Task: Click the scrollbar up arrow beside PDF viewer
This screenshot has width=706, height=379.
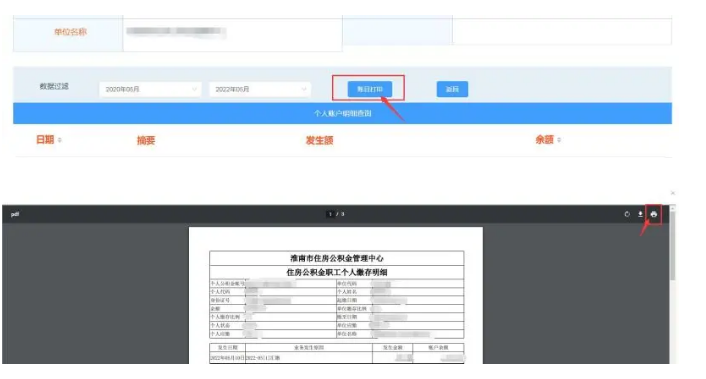Action: coord(672,208)
